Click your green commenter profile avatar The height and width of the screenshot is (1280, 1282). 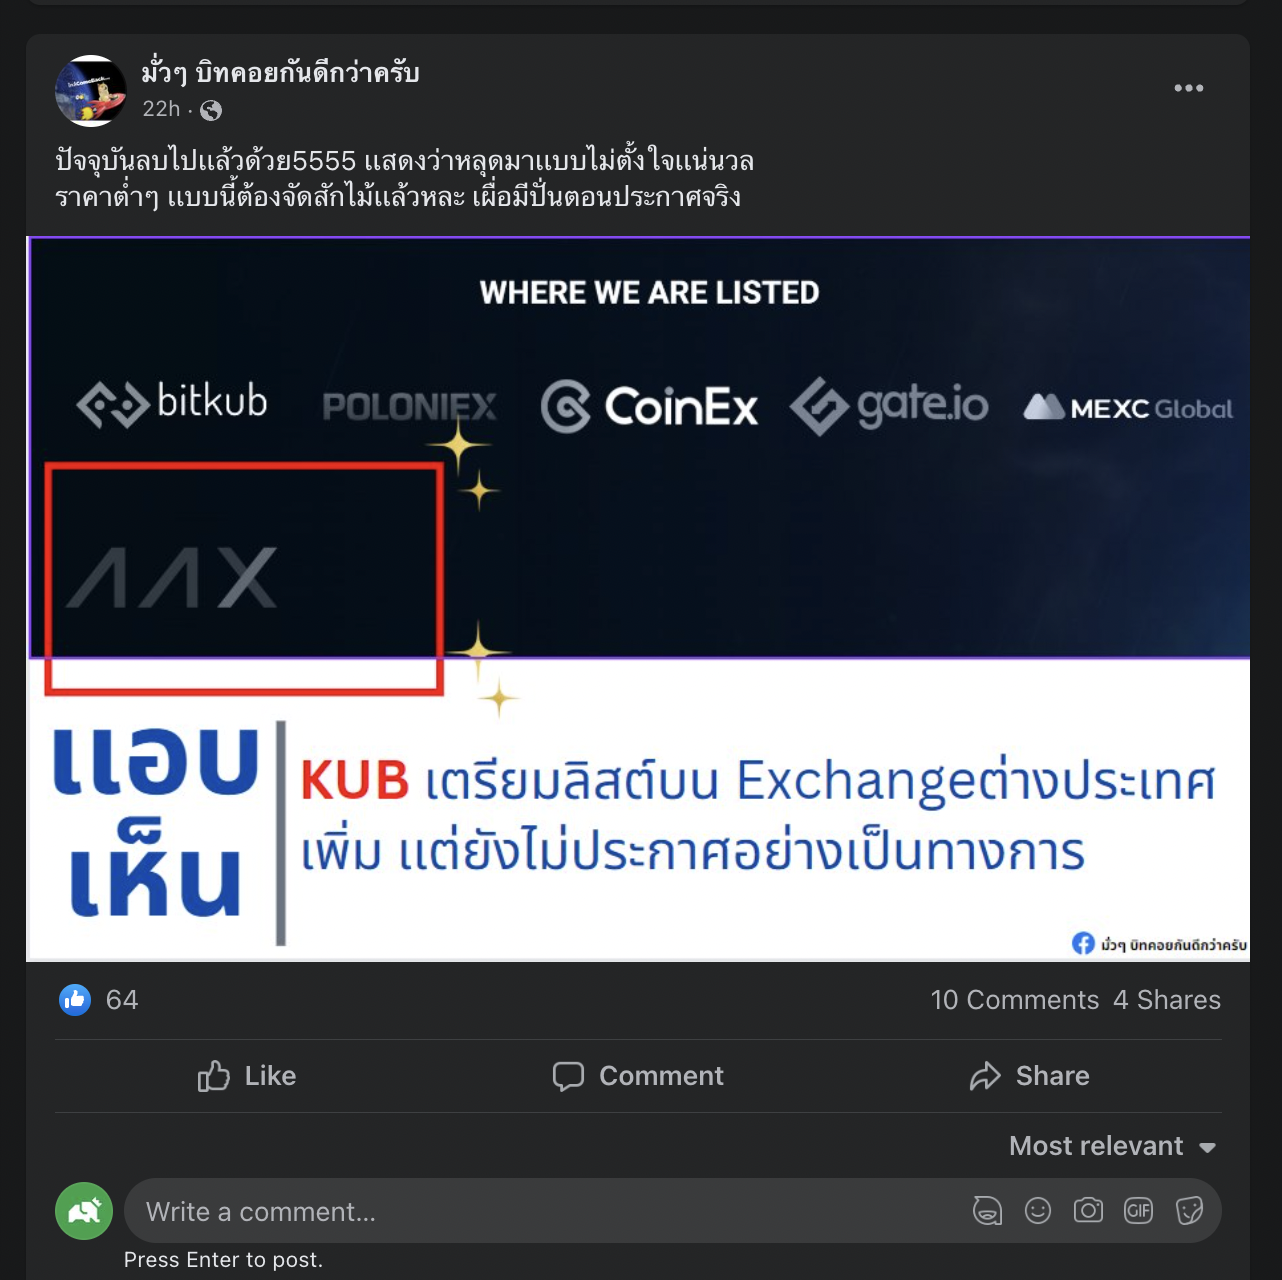coord(84,1211)
